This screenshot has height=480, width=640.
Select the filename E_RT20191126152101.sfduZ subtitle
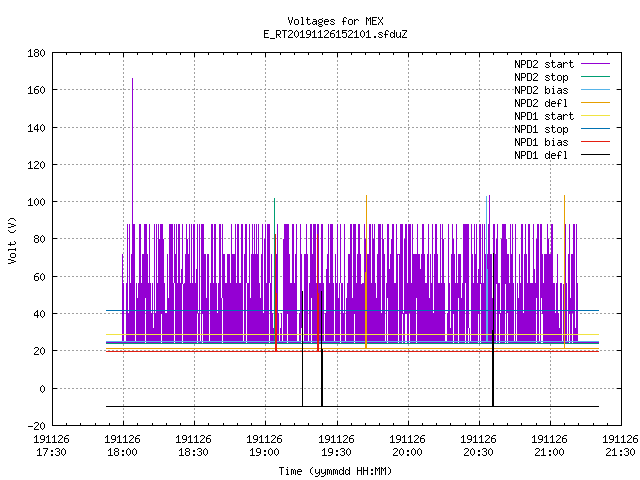[335, 34]
